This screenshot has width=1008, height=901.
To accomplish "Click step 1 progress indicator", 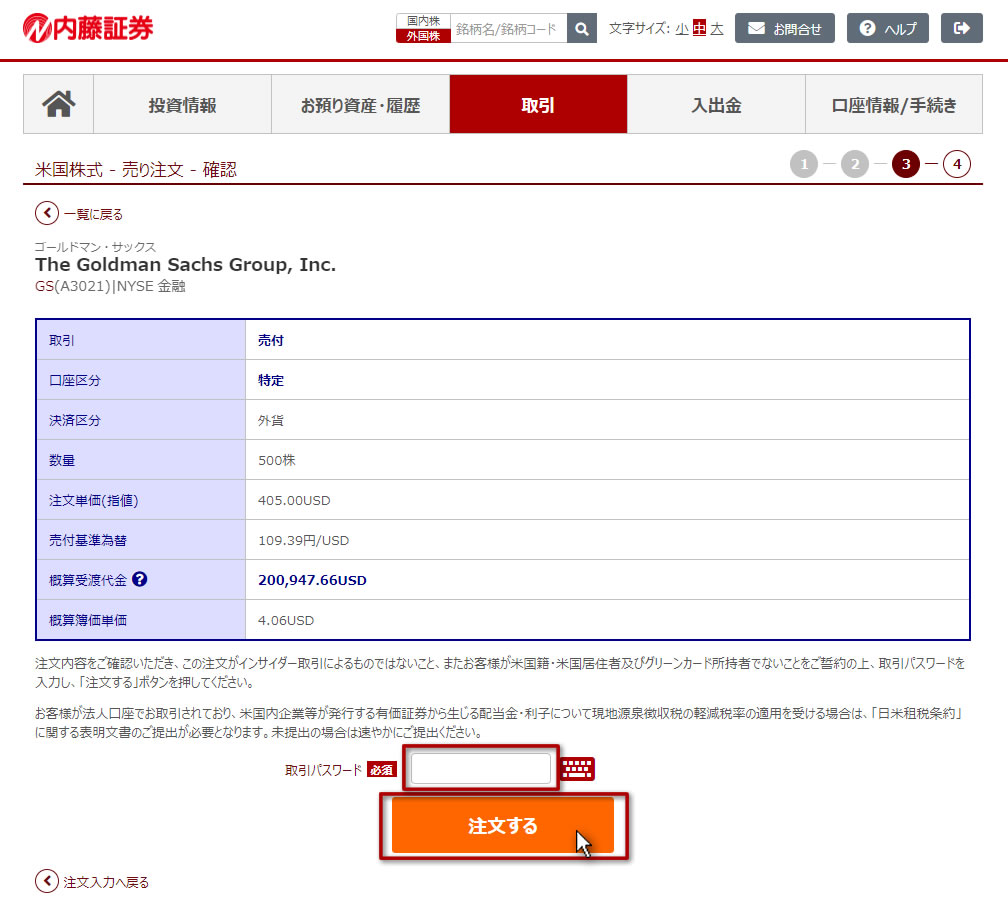I will click(804, 165).
